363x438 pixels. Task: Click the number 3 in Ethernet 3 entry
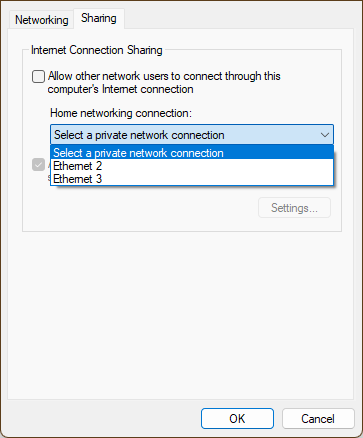pyautogui.click(x=98, y=179)
